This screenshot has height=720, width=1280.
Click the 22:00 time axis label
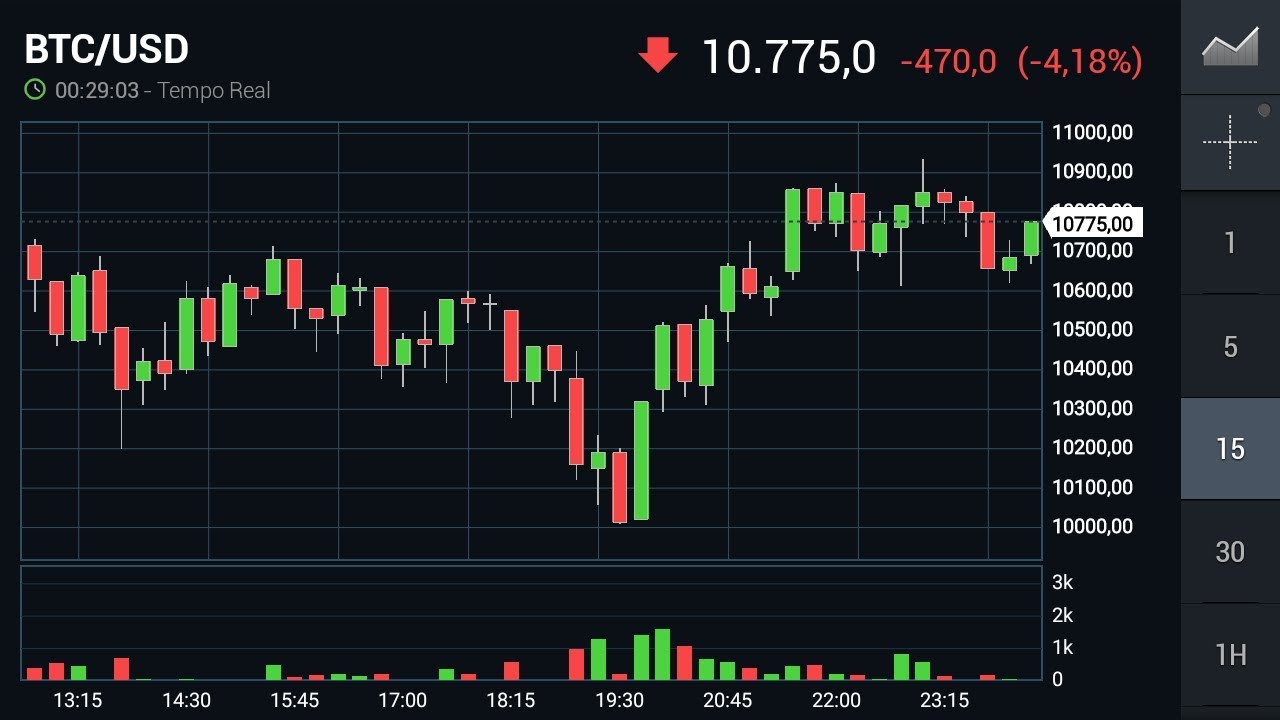tap(836, 700)
